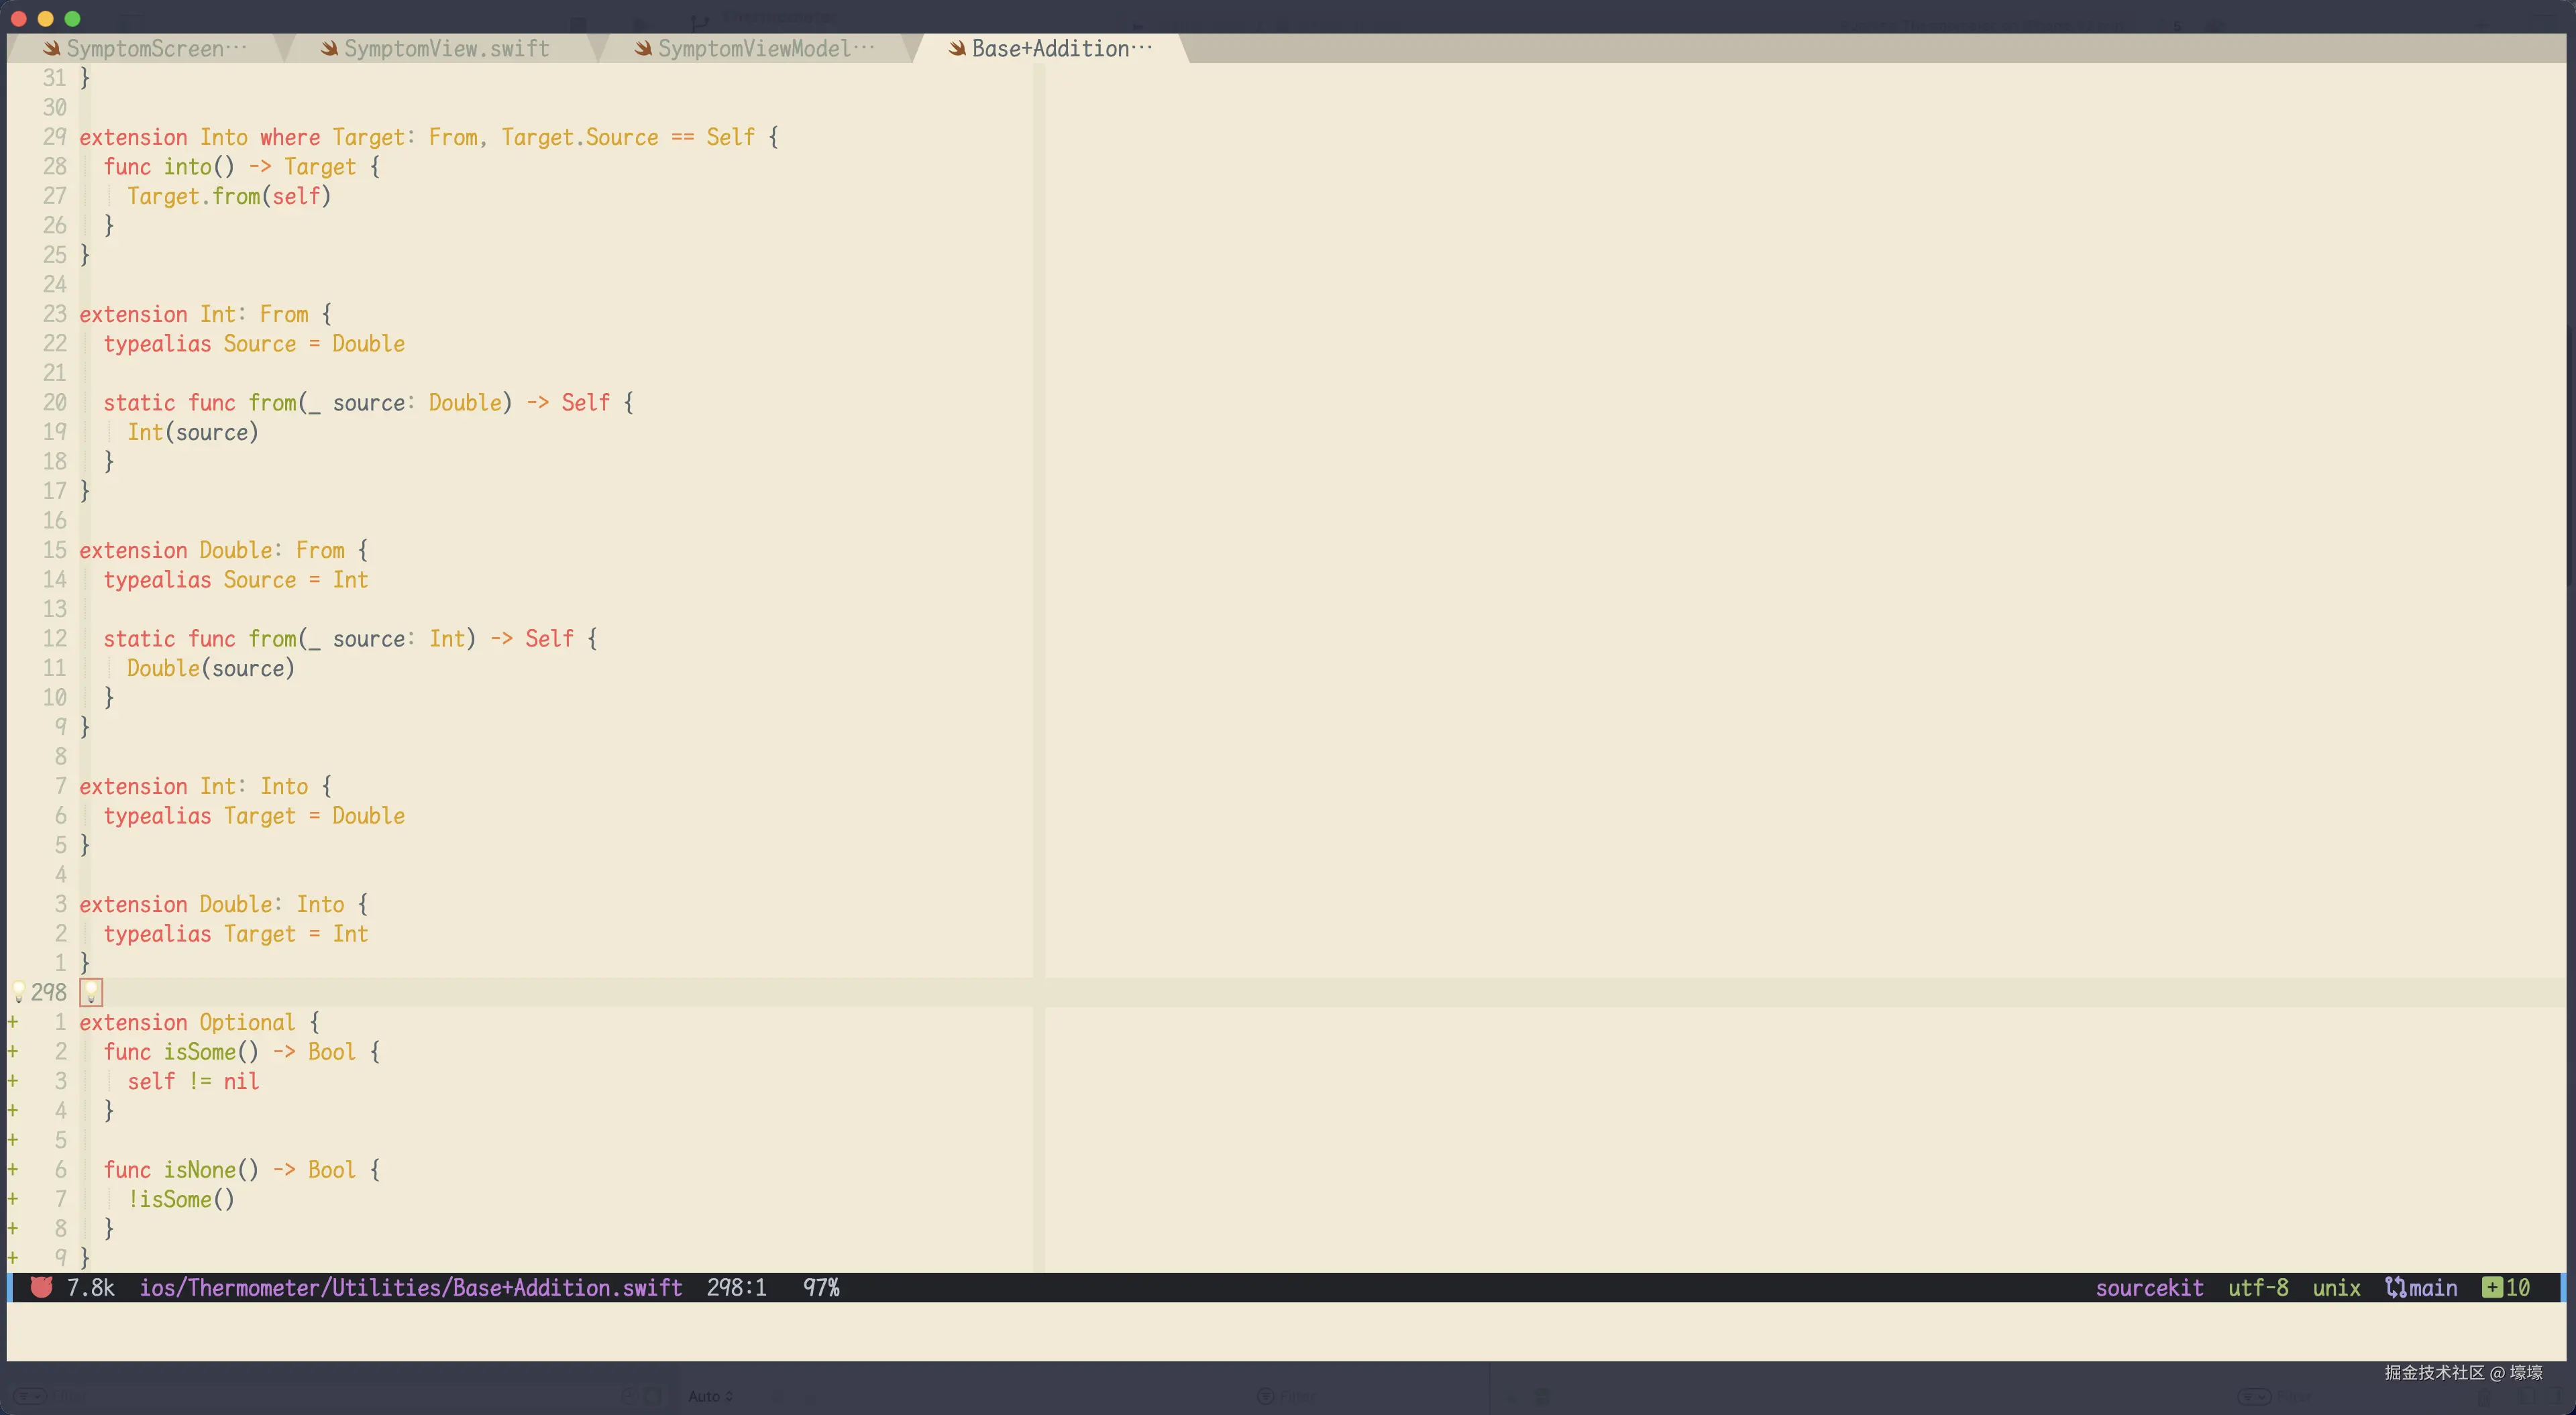2576x1415 pixels.
Task: Place cursor on func isSome() line
Action: coord(240,1051)
